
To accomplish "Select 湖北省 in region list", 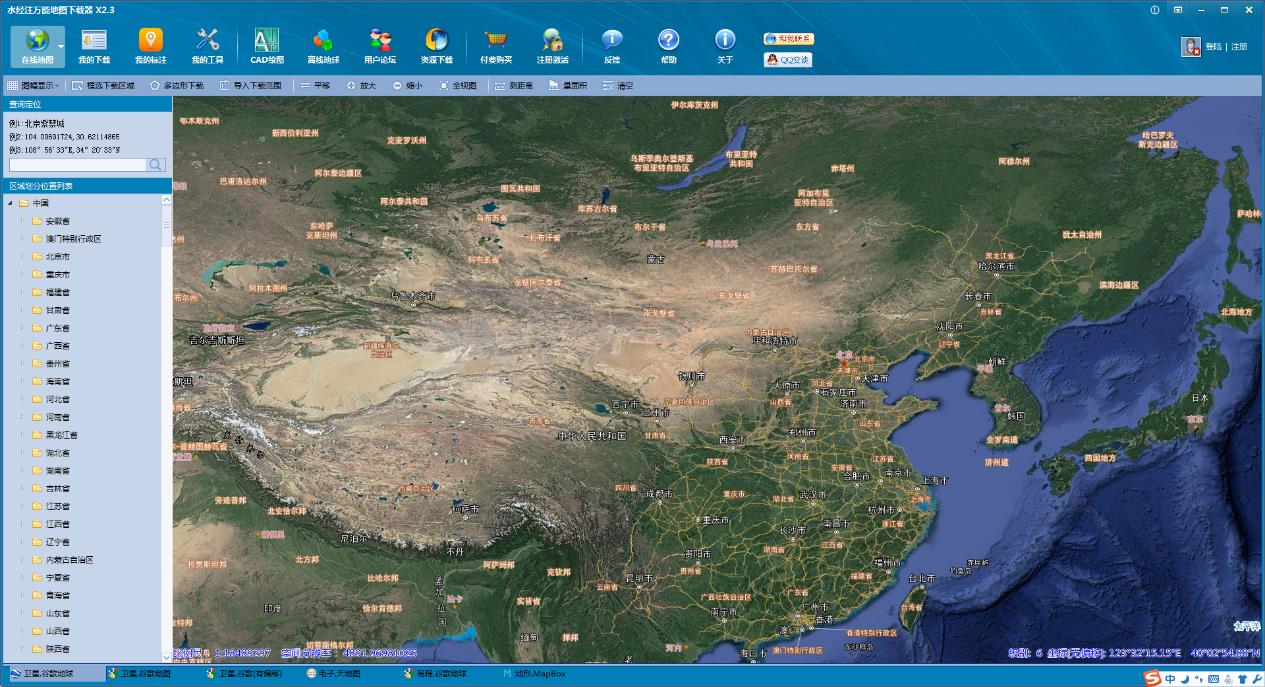I will [x=57, y=452].
